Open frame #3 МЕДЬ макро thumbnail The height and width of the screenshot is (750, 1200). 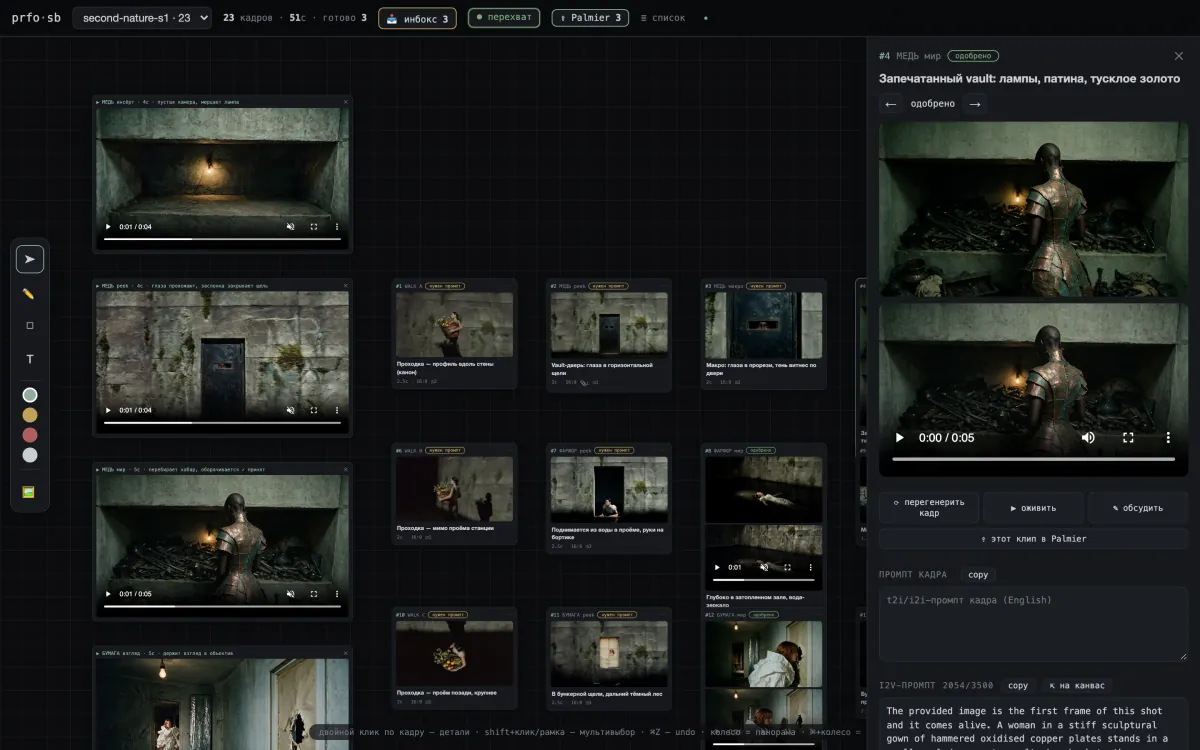(x=764, y=325)
